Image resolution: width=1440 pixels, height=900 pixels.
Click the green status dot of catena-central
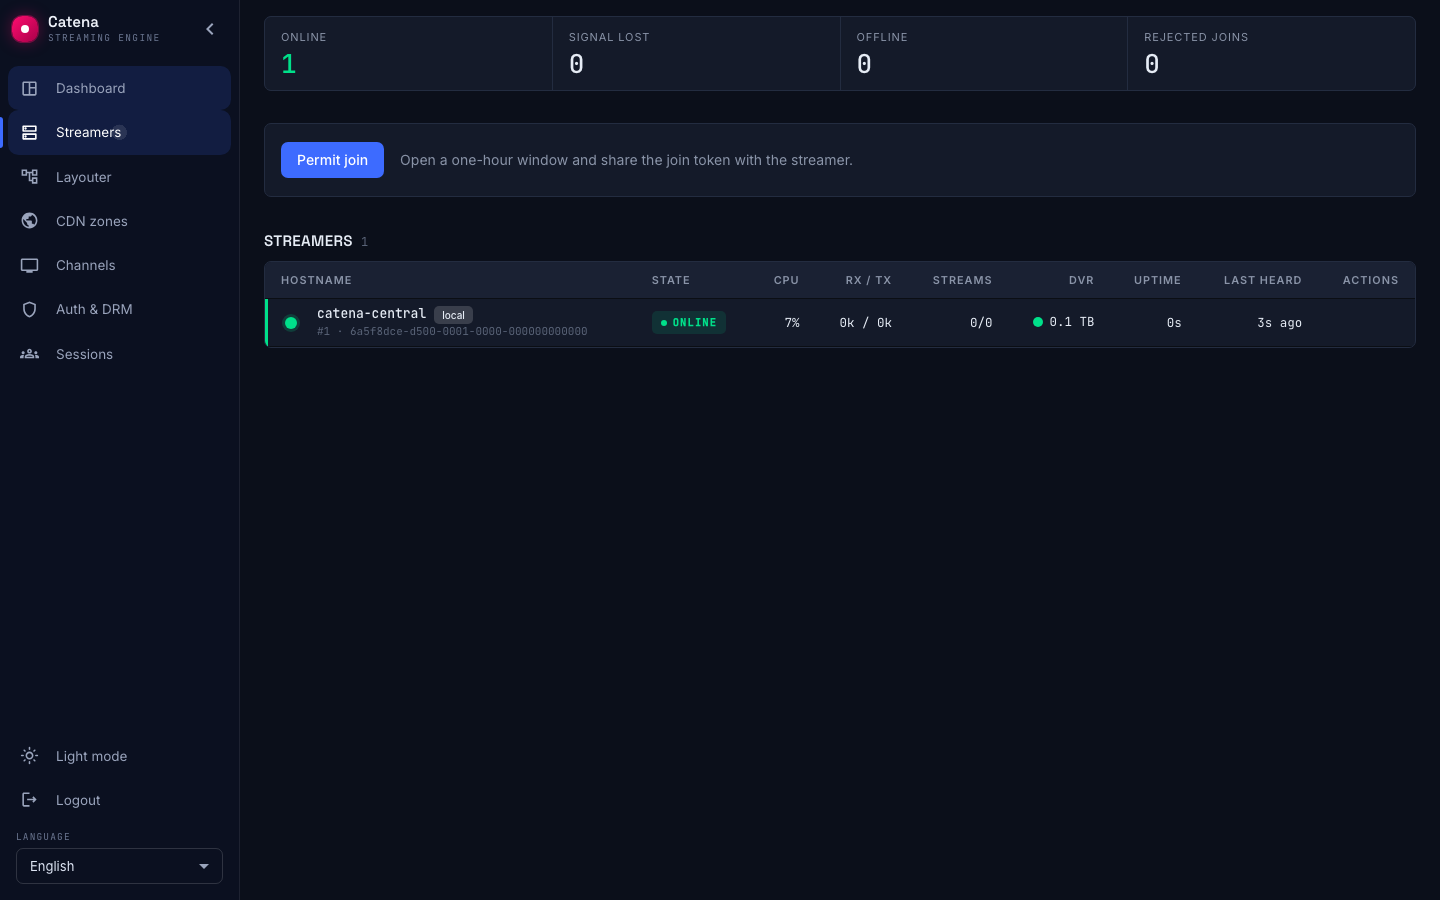point(291,323)
